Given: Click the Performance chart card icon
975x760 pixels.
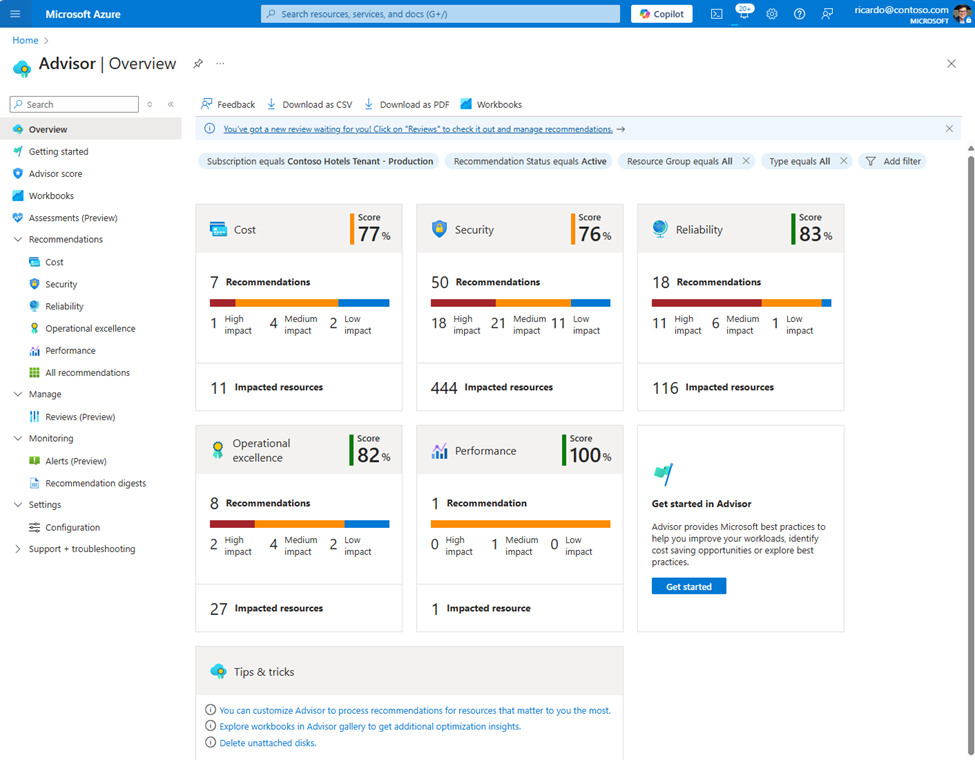Looking at the screenshot, I should click(x=440, y=451).
